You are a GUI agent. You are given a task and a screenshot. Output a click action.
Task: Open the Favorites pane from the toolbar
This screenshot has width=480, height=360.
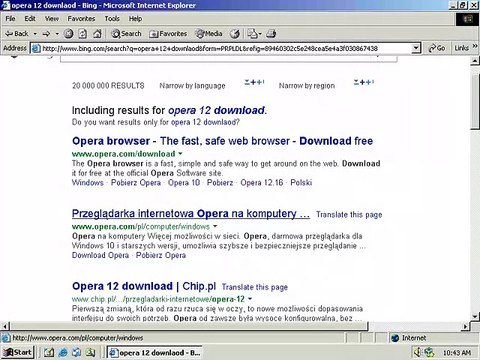(168, 34)
